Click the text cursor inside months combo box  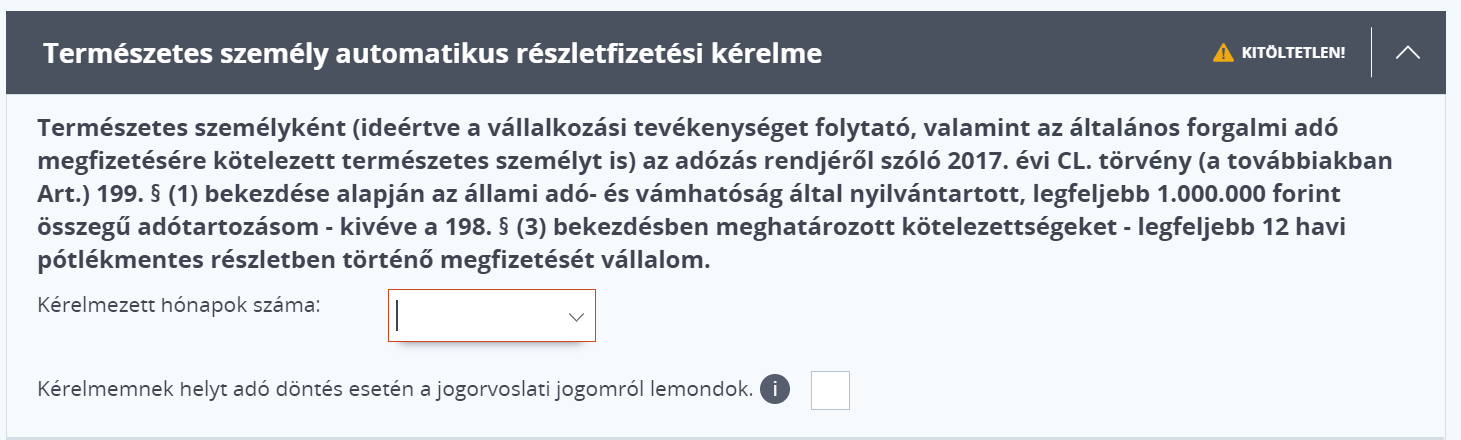(x=398, y=316)
